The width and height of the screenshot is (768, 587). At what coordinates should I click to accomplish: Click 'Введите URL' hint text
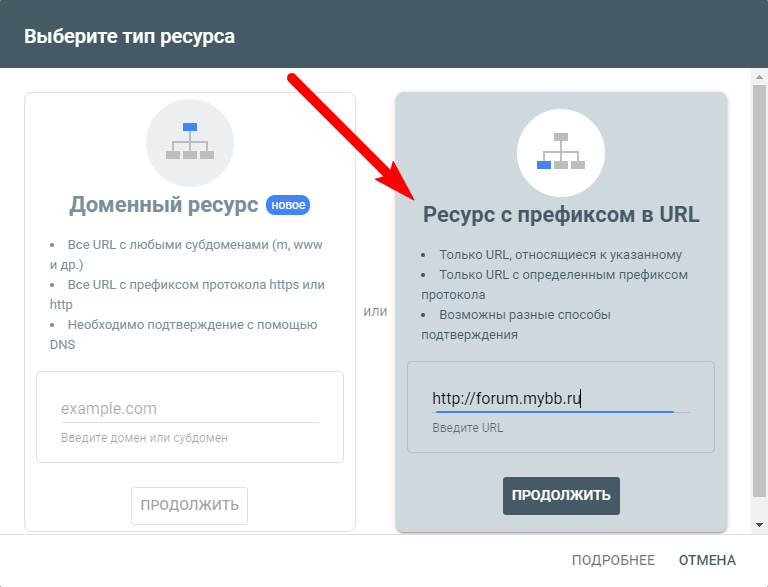pos(467,428)
